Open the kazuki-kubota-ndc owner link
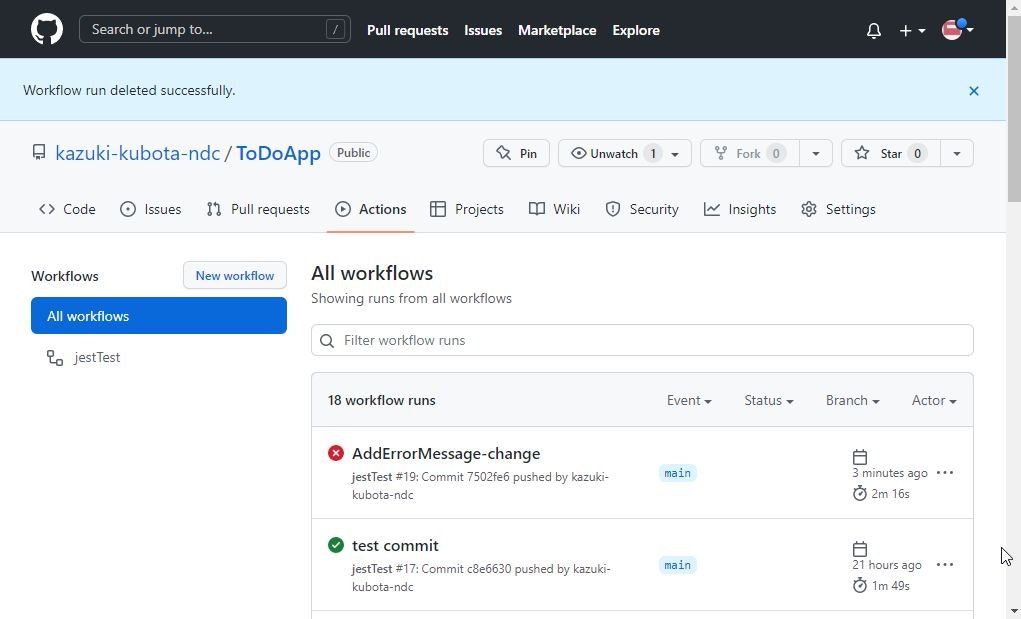This screenshot has height=619, width=1021. click(x=137, y=153)
